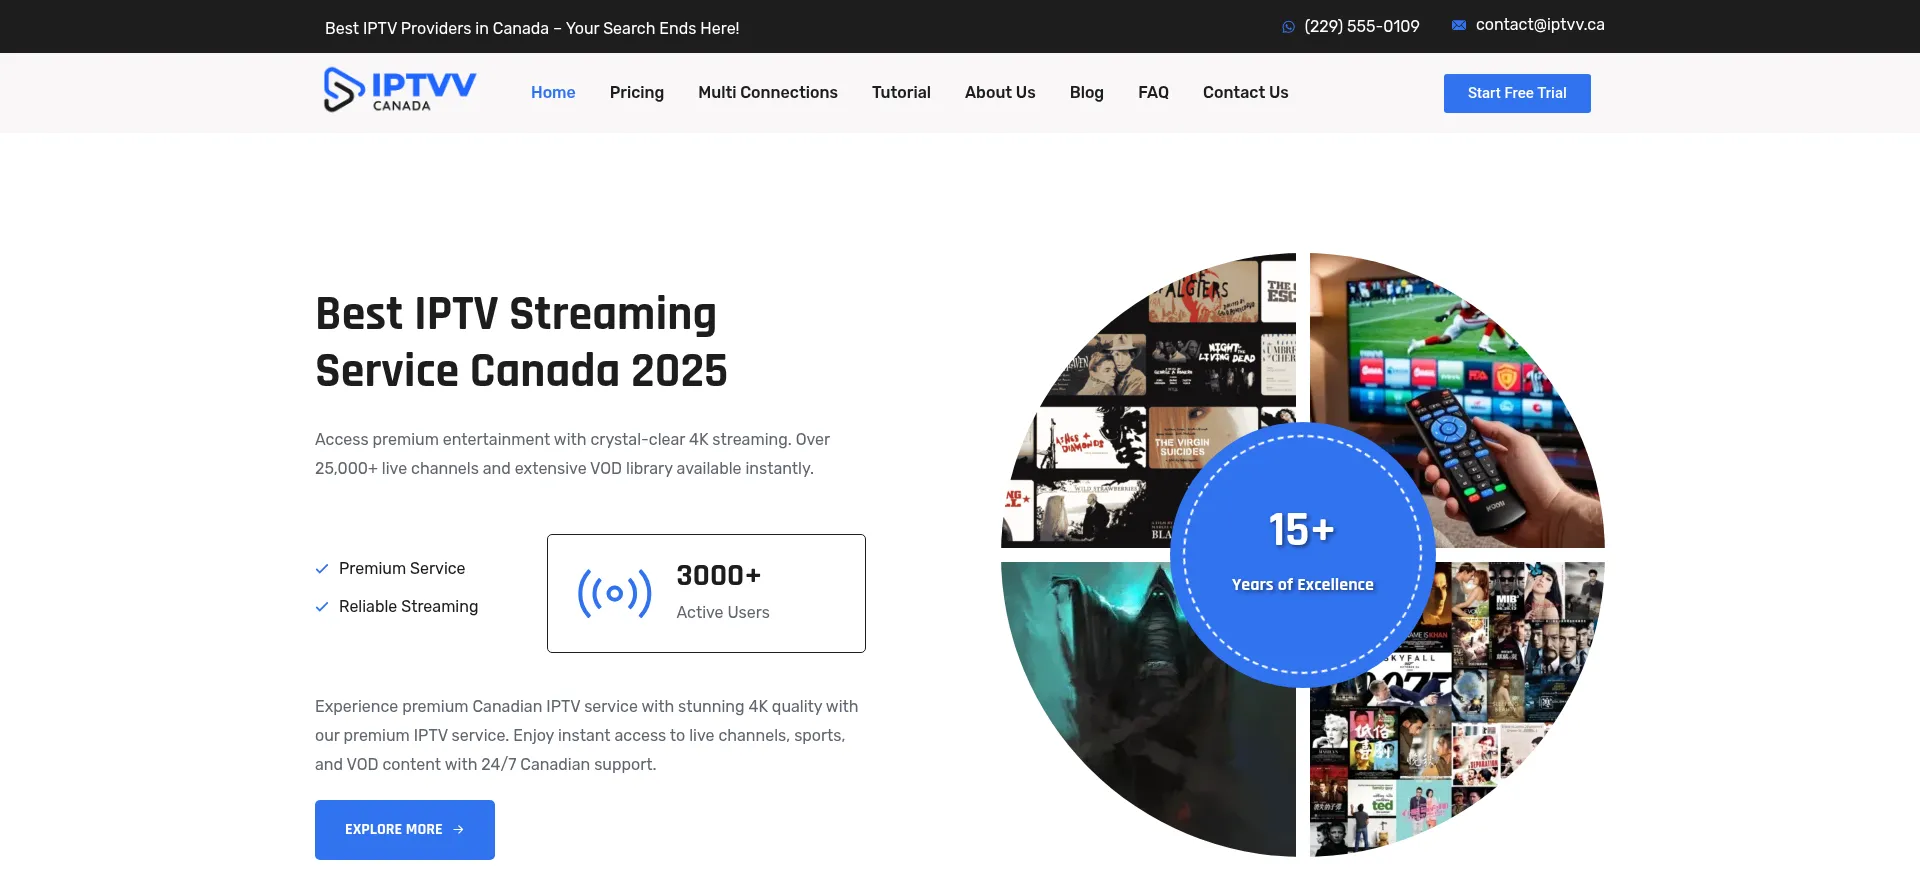1920x888 pixels.
Task: Open the Tutorial page
Action: (x=901, y=93)
